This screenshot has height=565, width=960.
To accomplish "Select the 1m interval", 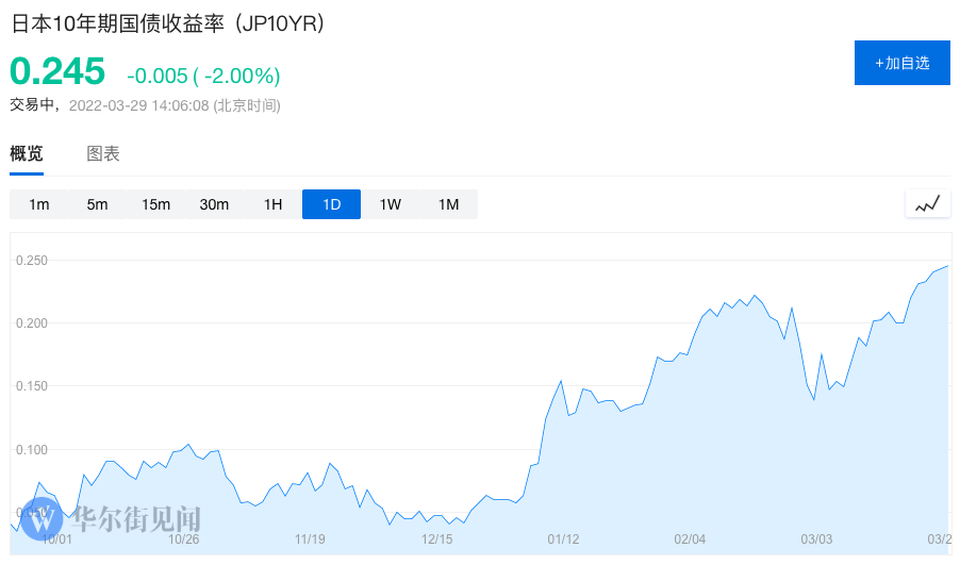I will [x=39, y=204].
